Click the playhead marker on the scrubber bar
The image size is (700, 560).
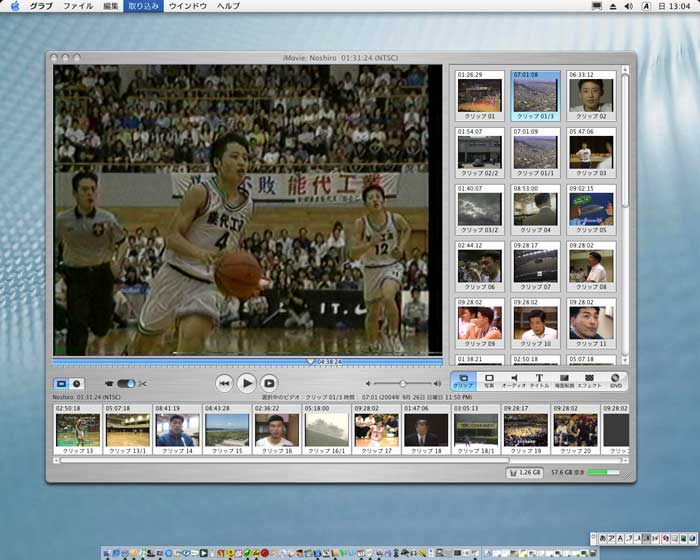pyautogui.click(x=310, y=361)
